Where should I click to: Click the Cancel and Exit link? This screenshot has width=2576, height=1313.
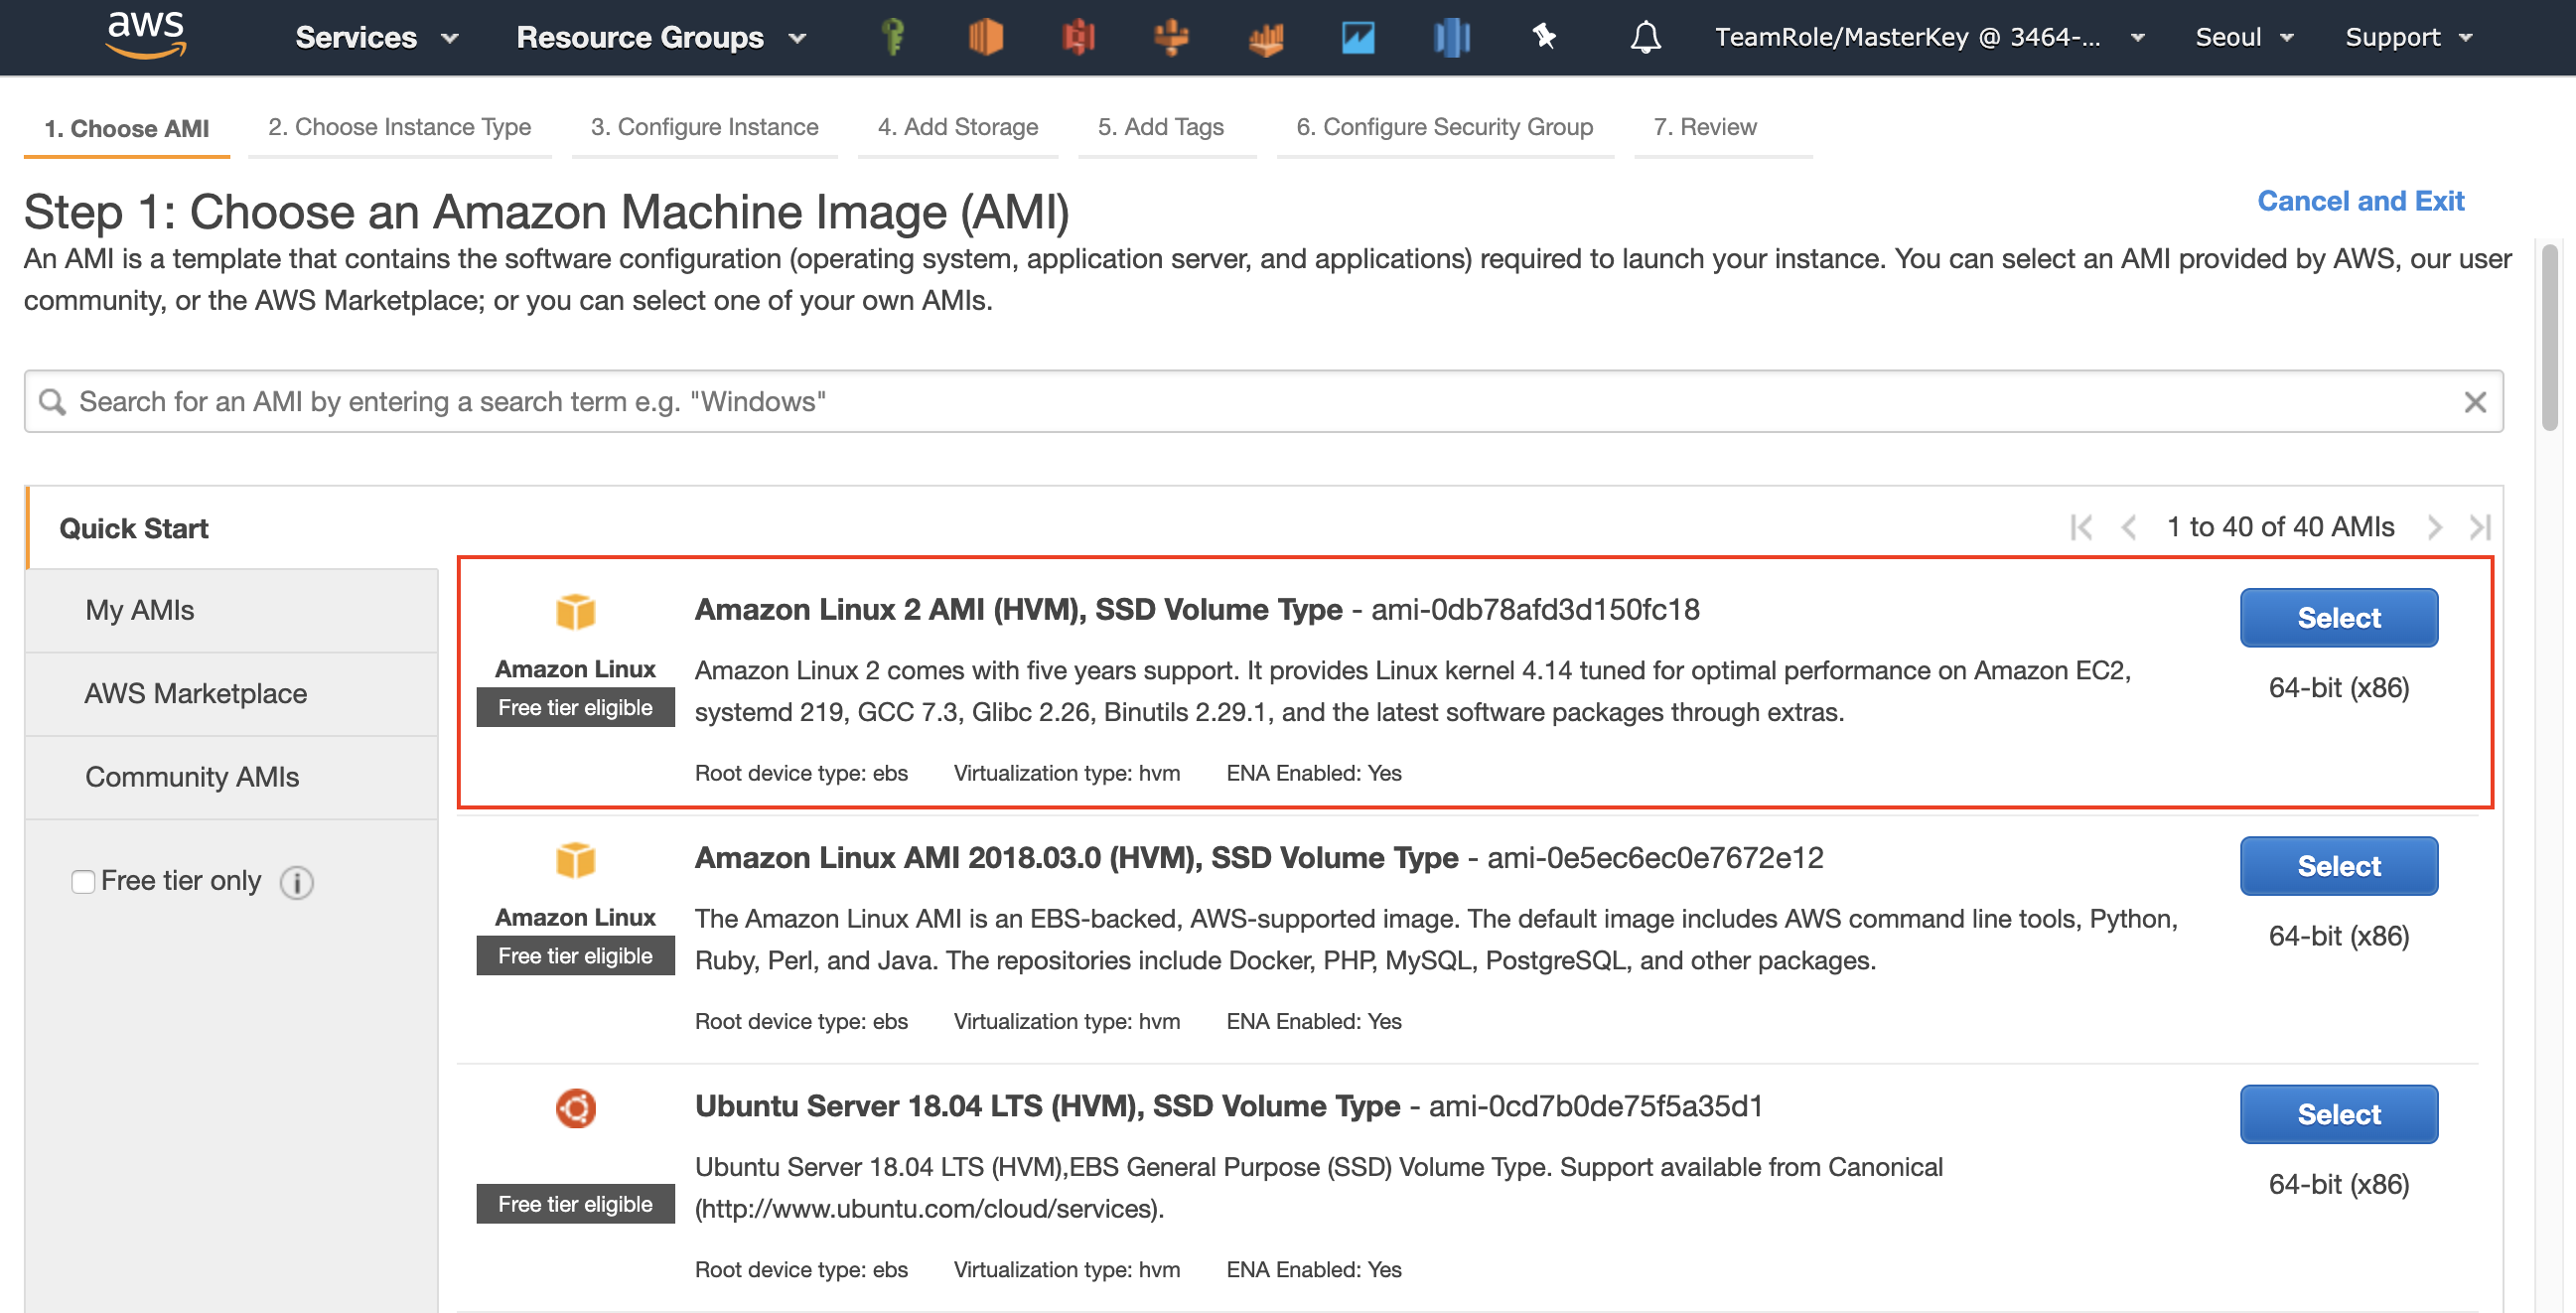click(2359, 201)
